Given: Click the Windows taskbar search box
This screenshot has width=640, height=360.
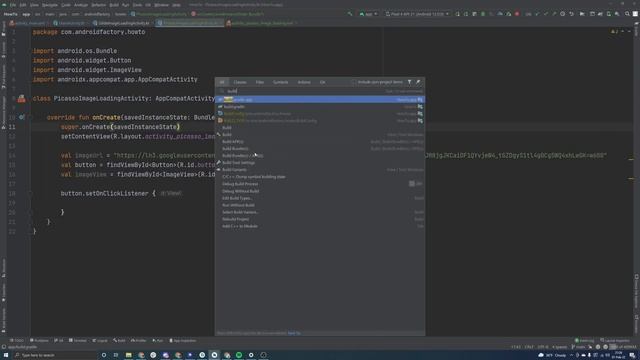Looking at the screenshot, I should pyautogui.click(x=55, y=355).
